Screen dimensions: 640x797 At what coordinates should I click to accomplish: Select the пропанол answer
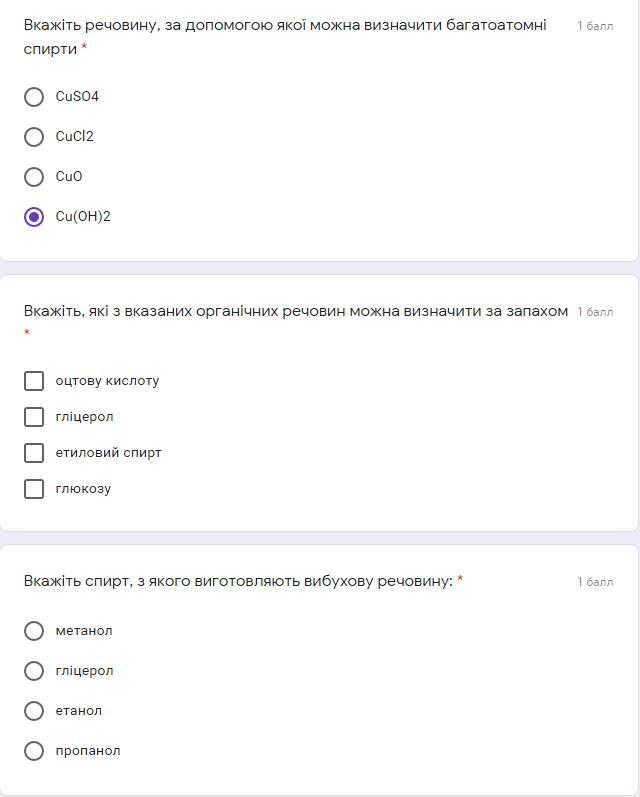click(34, 751)
